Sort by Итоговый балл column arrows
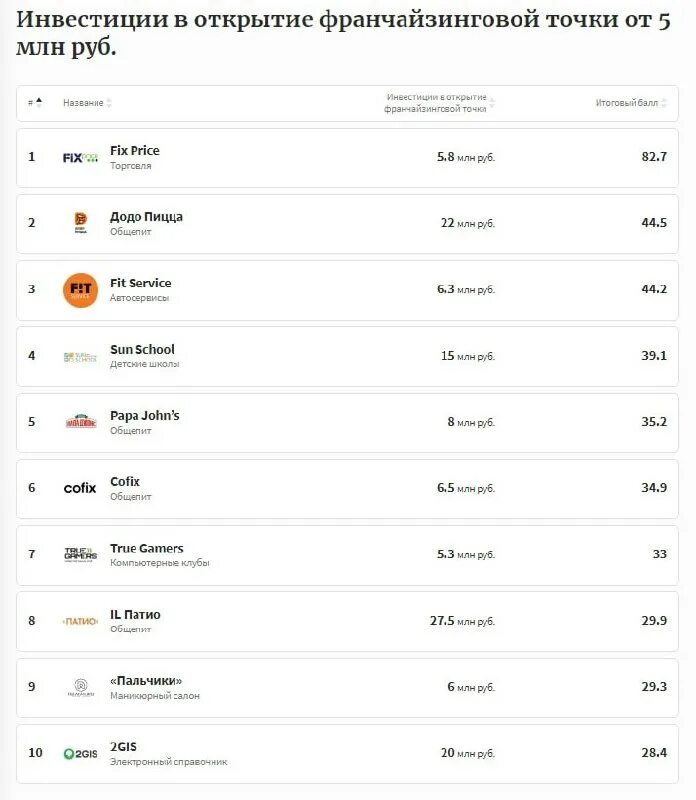This screenshot has width=696, height=800. [x=663, y=103]
